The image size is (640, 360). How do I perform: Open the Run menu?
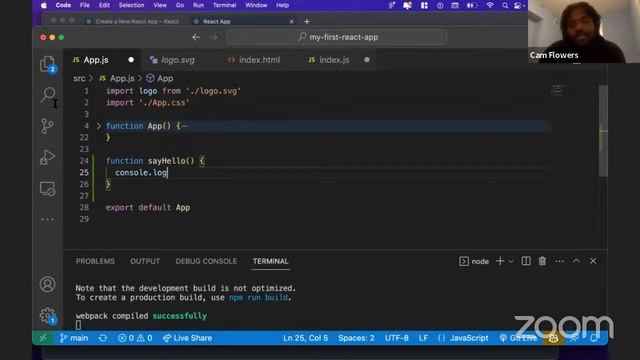(x=198, y=5)
